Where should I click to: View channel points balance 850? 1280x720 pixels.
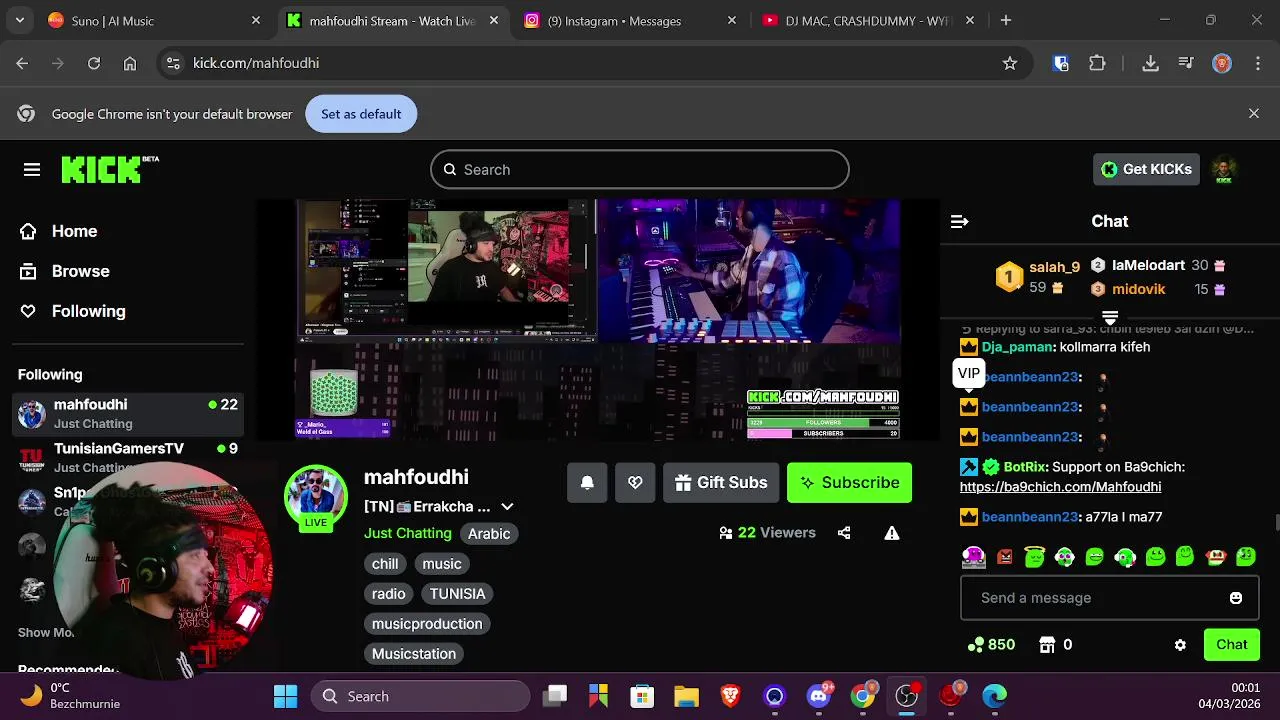click(991, 645)
